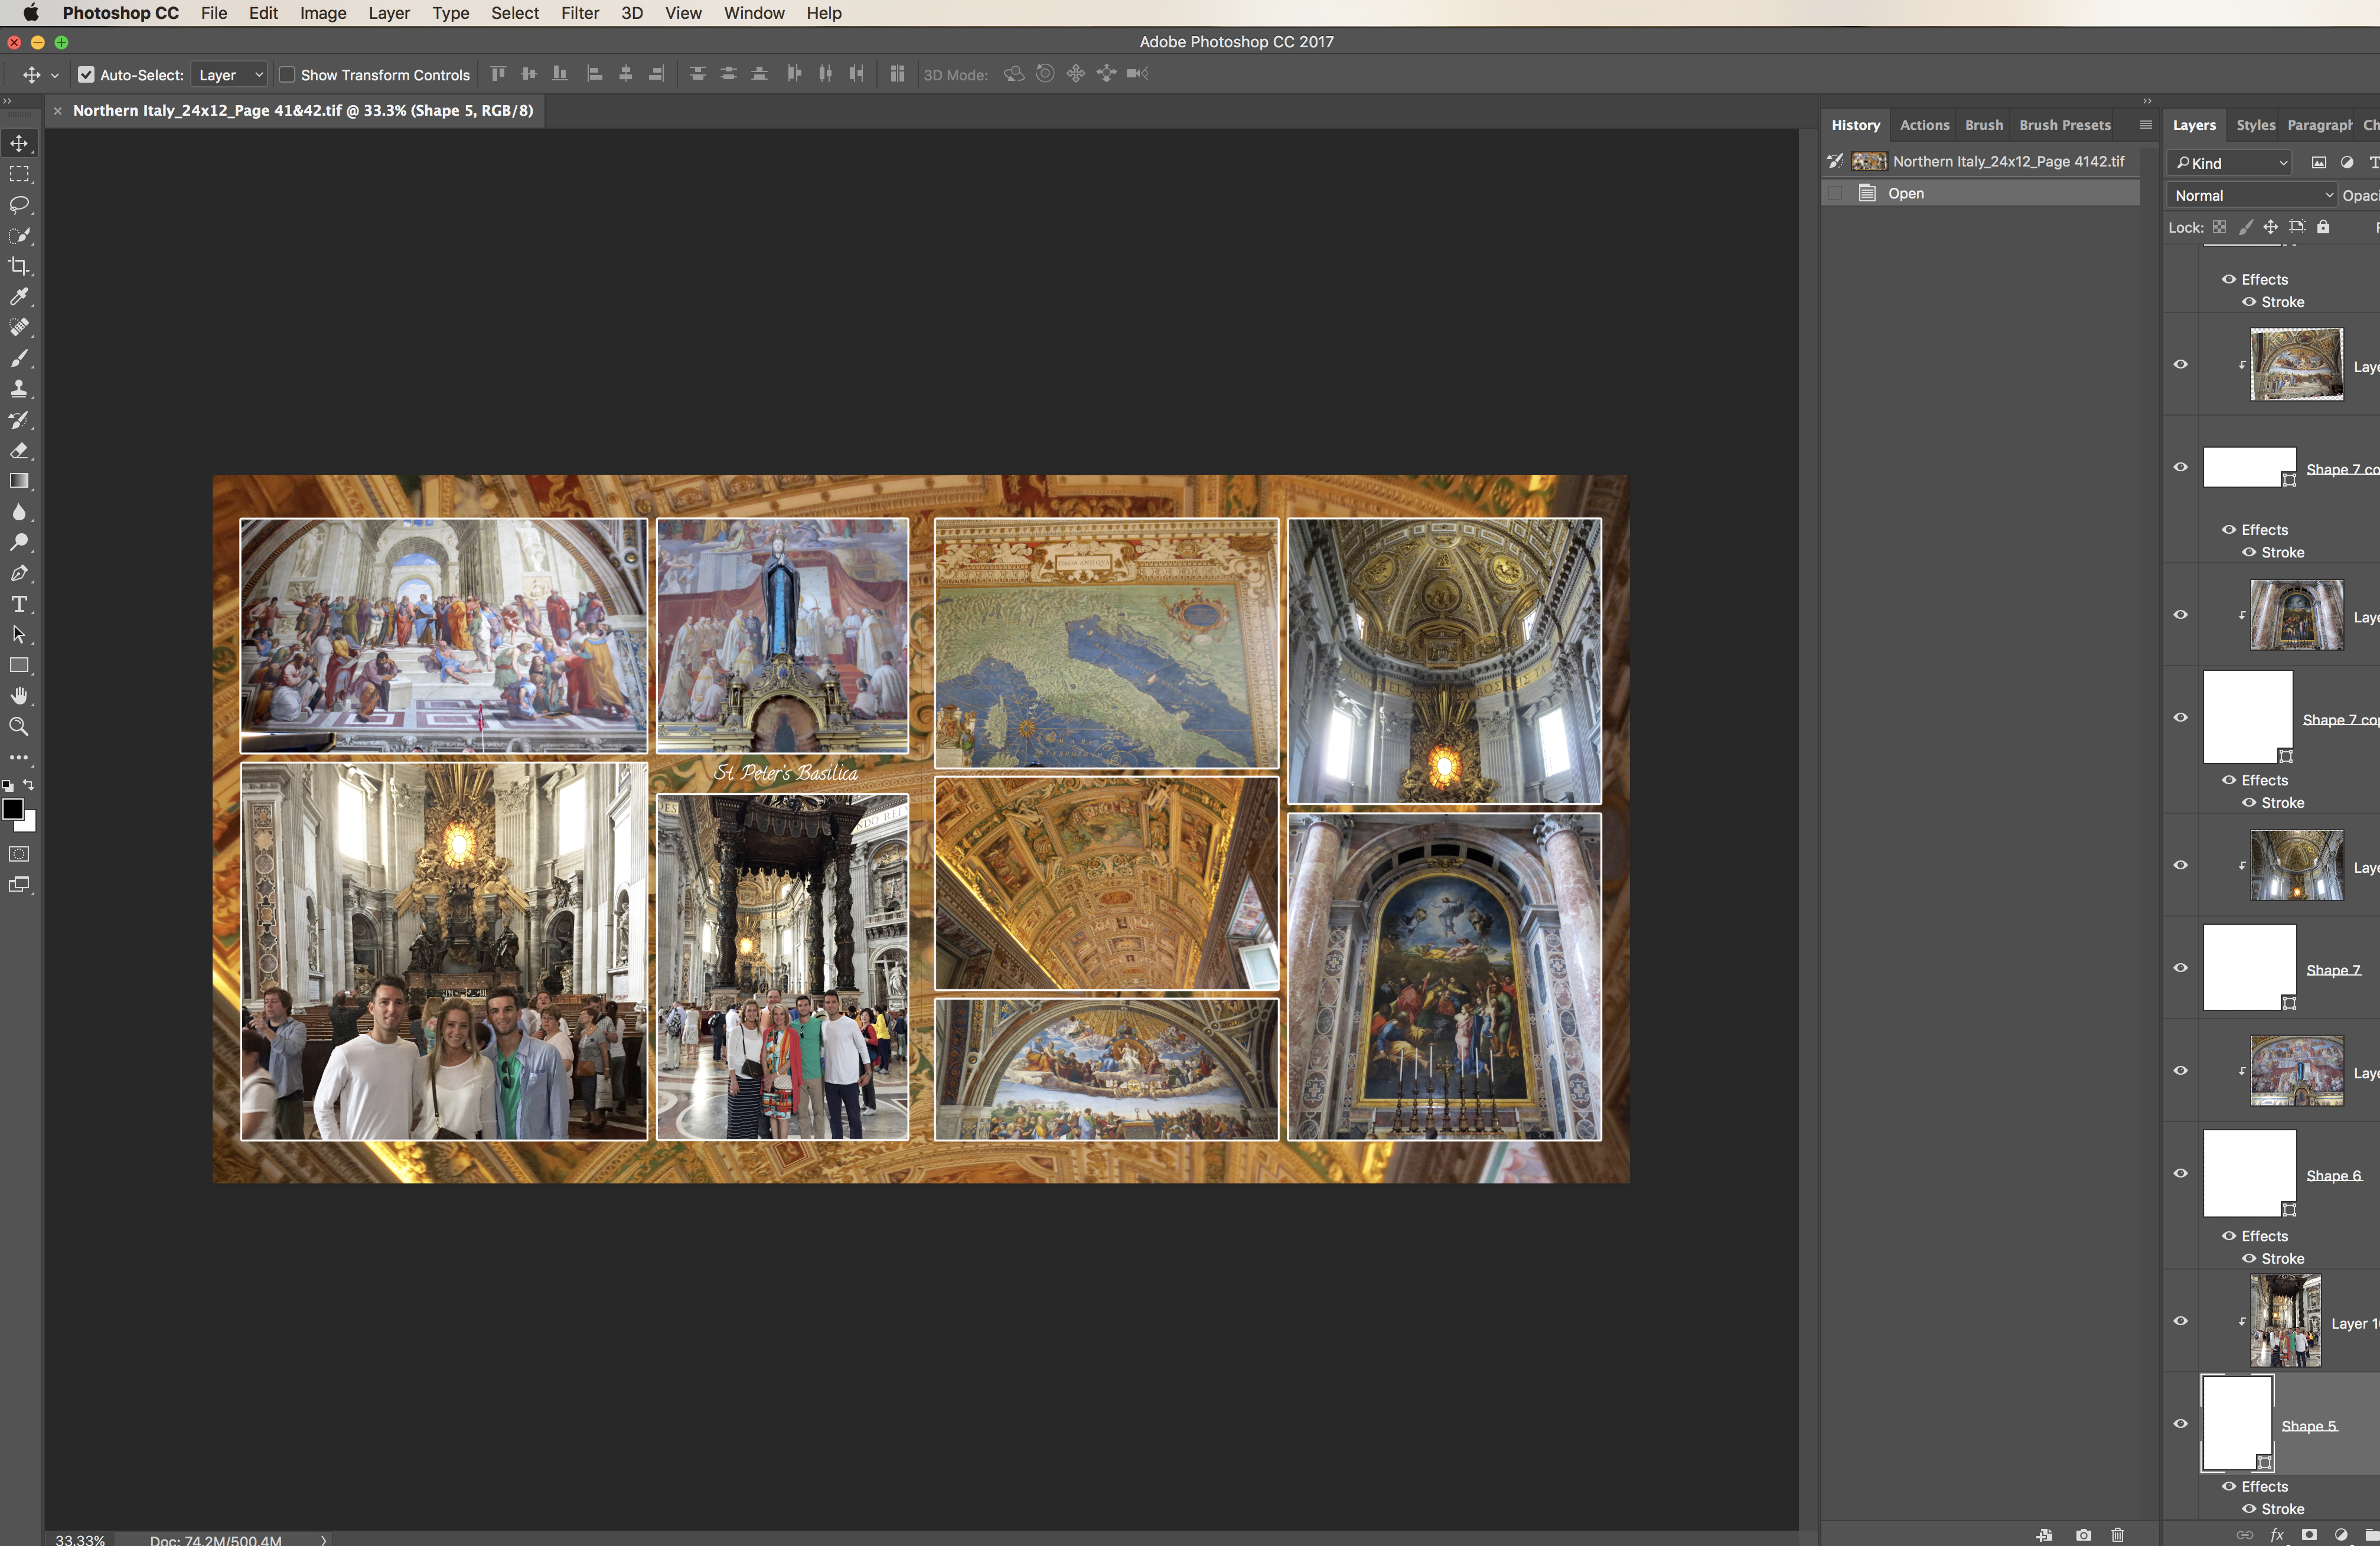2380x1546 pixels.
Task: Select the Horizontal Type tool
Action: (19, 604)
